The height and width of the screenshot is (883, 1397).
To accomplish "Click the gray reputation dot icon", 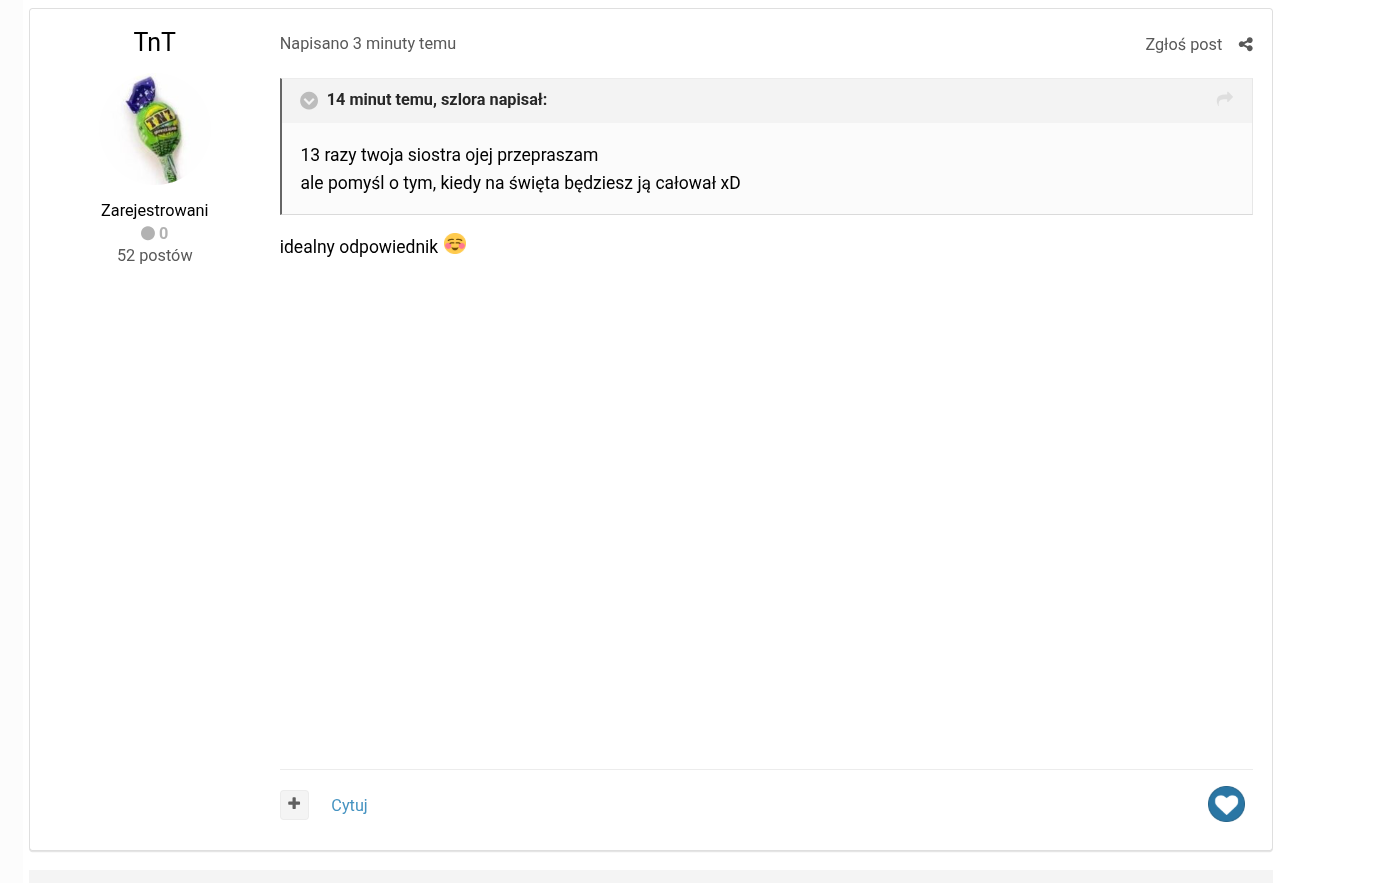I will 148,233.
